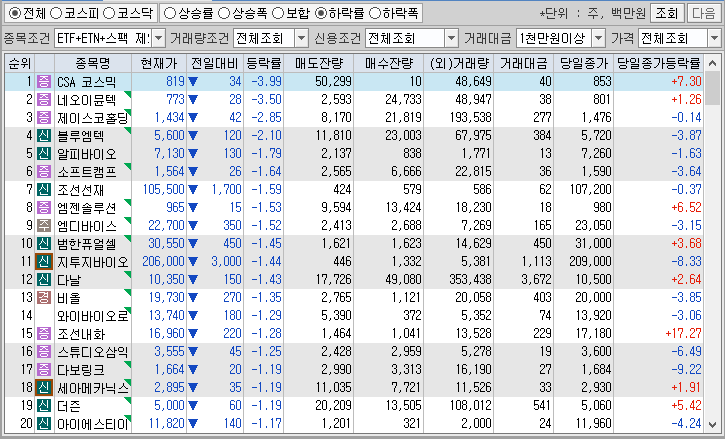Open the 종목조건 dropdown
The image size is (725, 439).
pyautogui.click(x=158, y=38)
